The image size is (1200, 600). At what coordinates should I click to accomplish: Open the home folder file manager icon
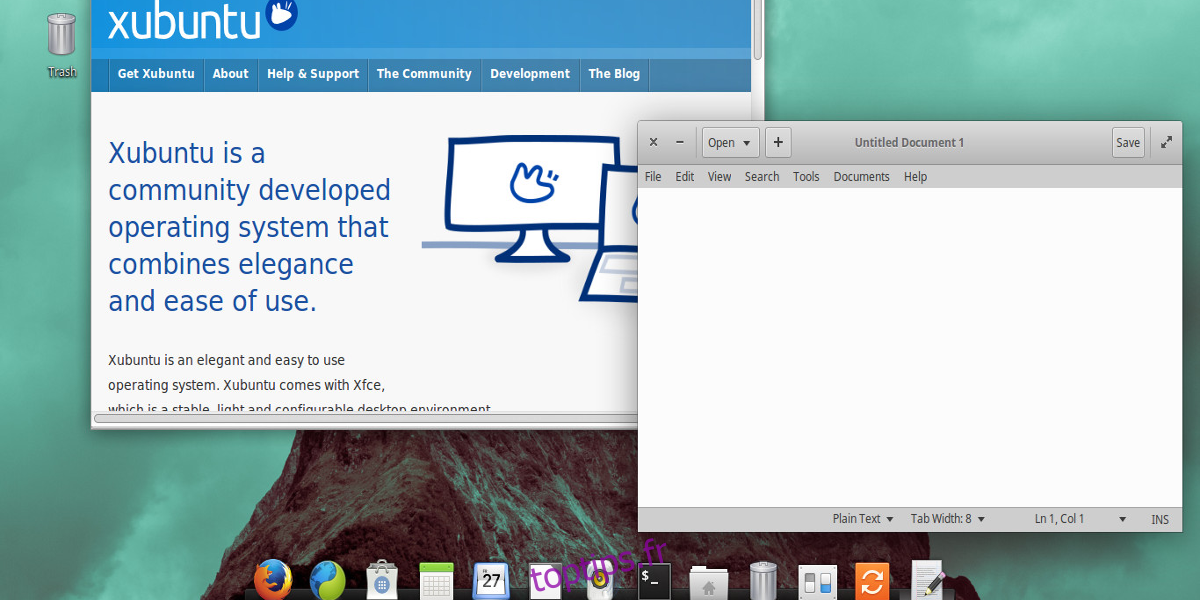pyautogui.click(x=708, y=582)
